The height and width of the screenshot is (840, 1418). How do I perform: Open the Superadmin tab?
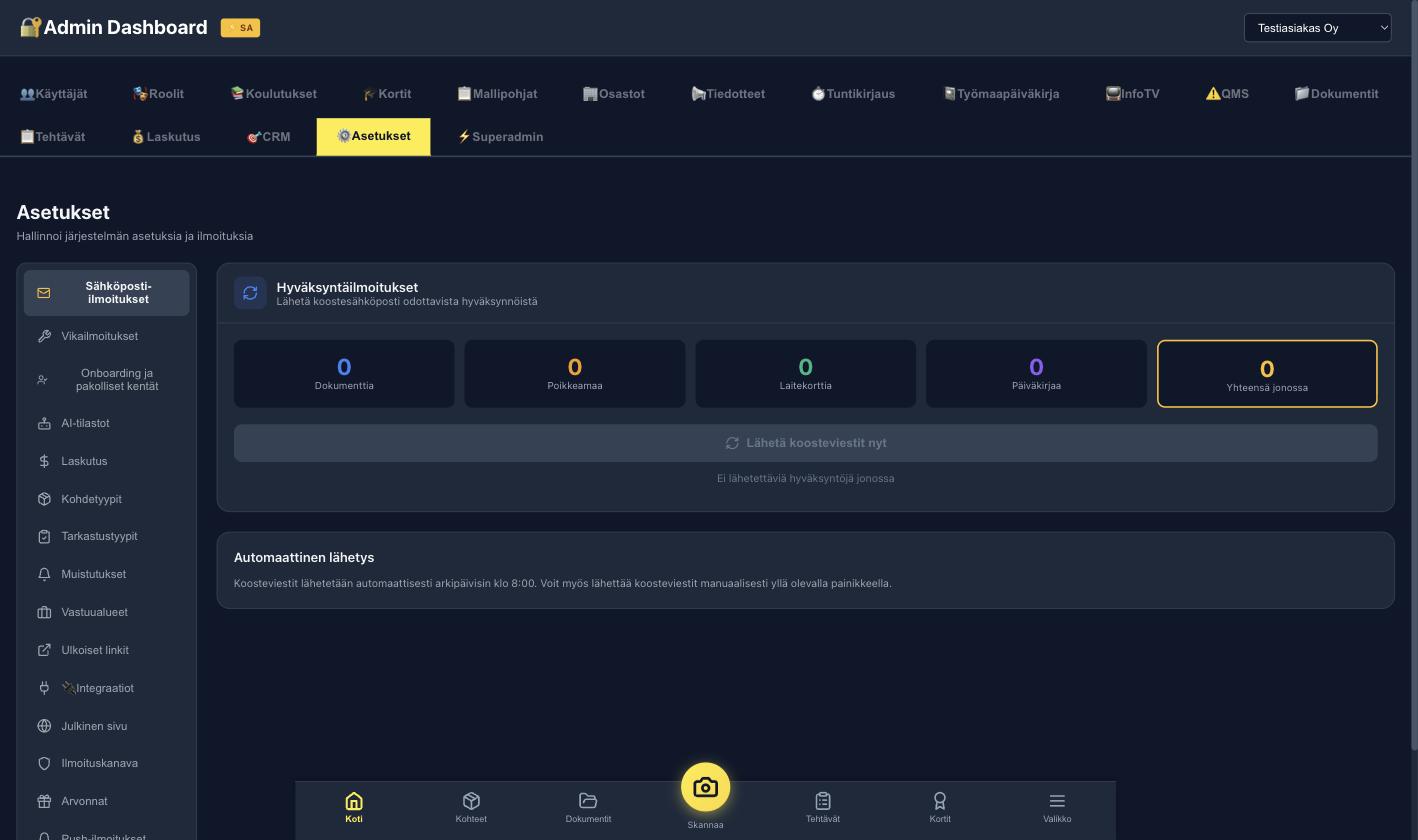(x=500, y=137)
